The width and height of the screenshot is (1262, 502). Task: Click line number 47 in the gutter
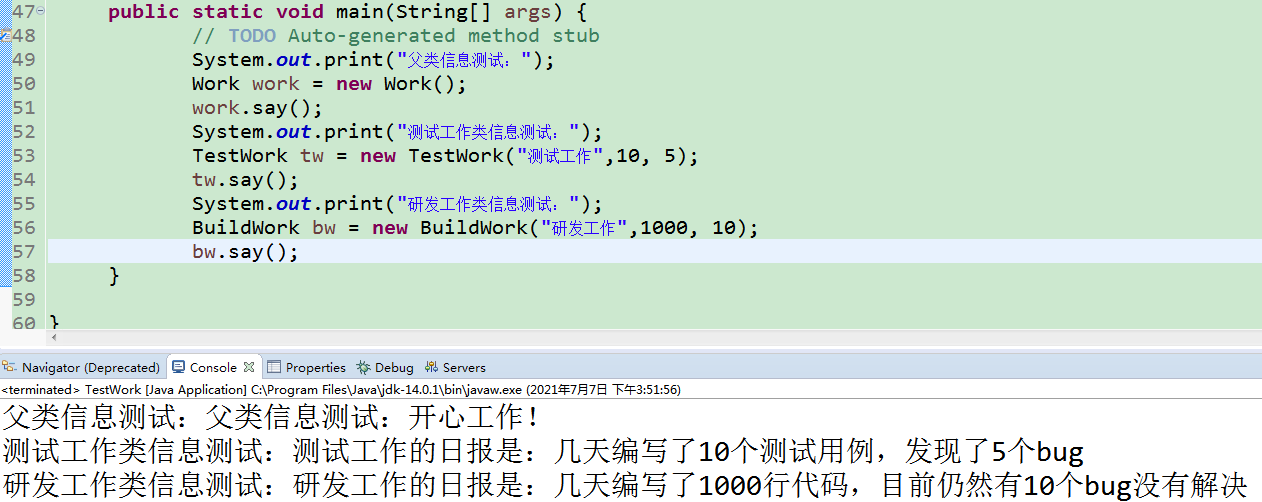[22, 12]
